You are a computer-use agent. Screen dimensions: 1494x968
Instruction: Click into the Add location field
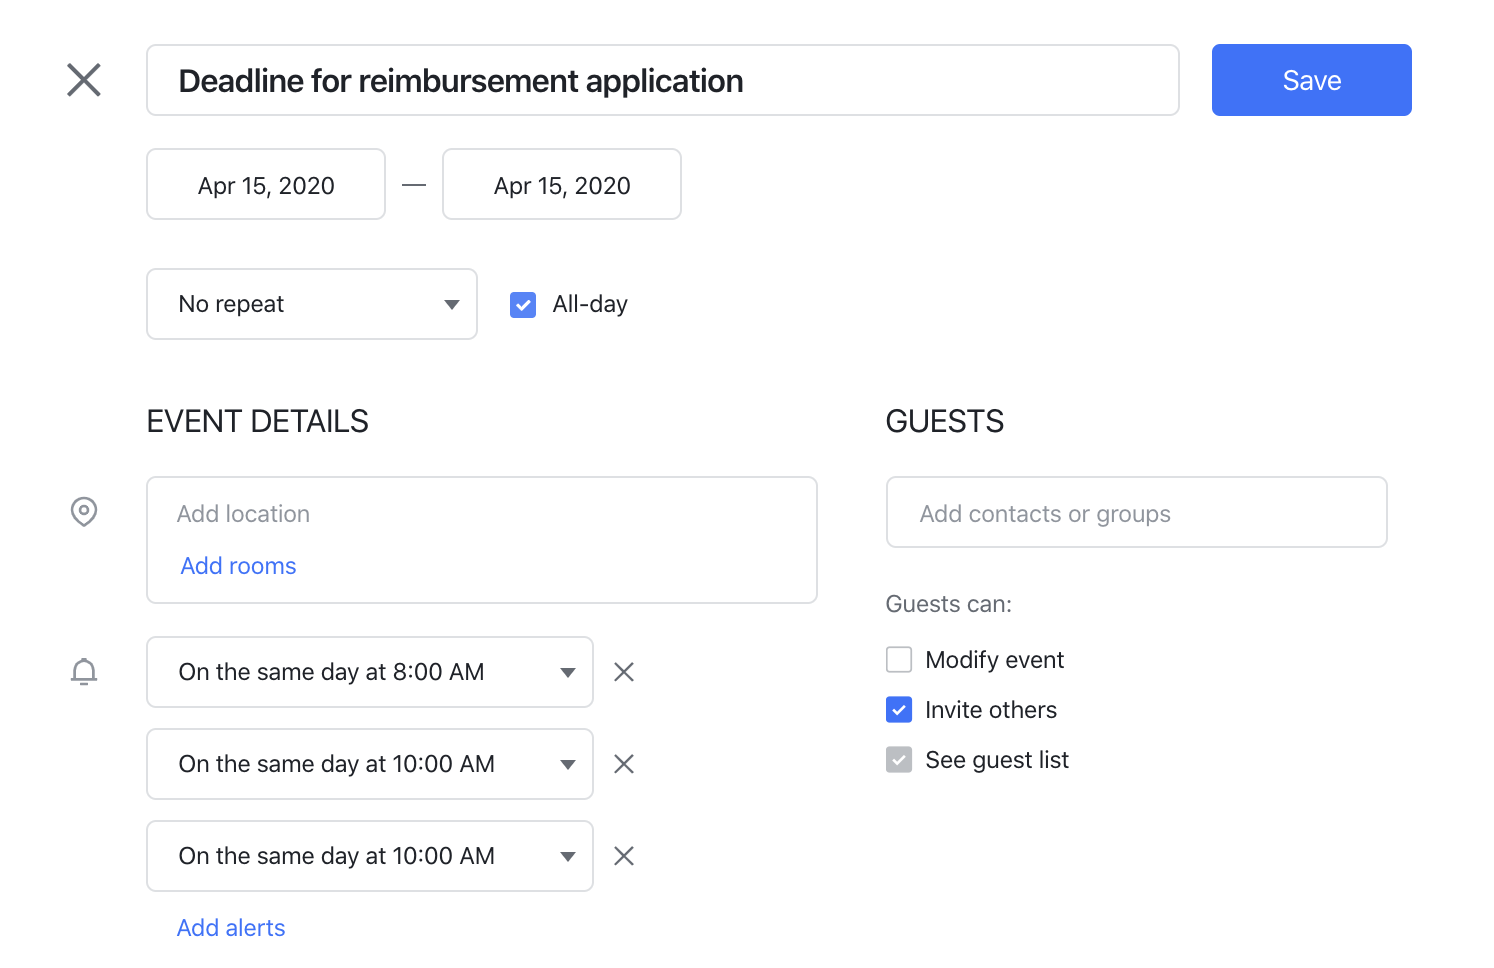coord(481,514)
